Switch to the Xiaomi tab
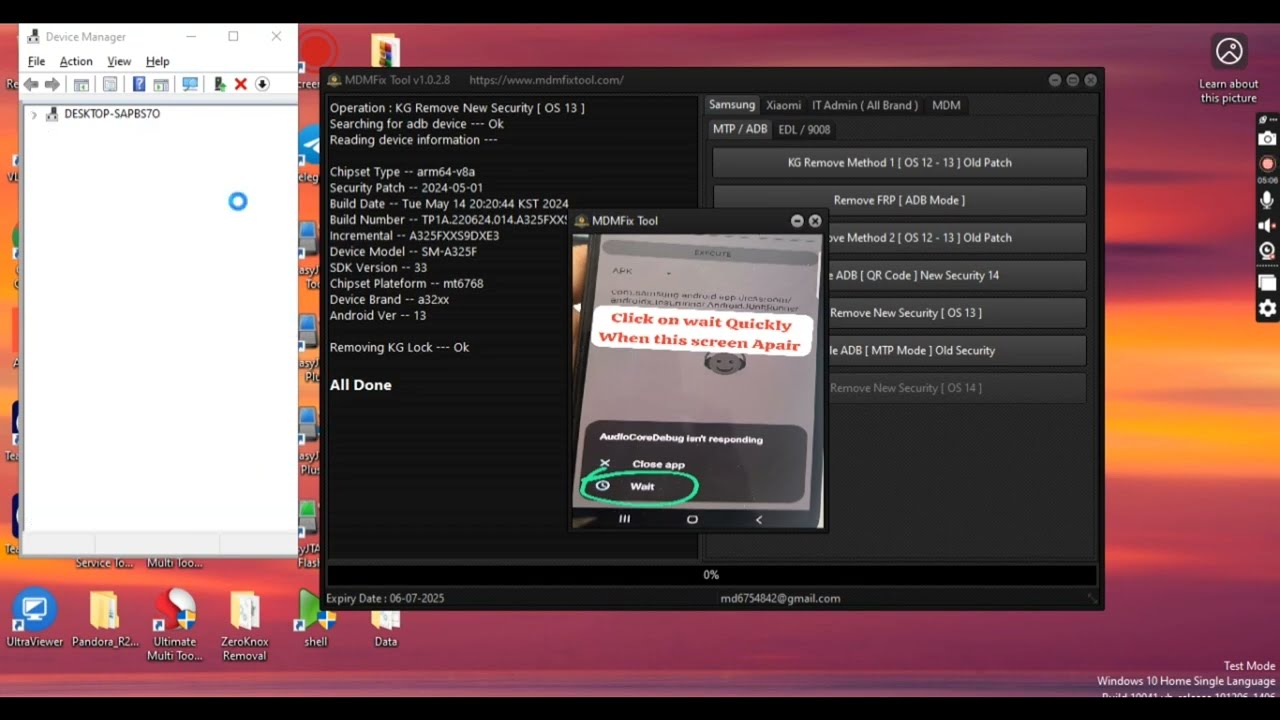 click(x=783, y=105)
